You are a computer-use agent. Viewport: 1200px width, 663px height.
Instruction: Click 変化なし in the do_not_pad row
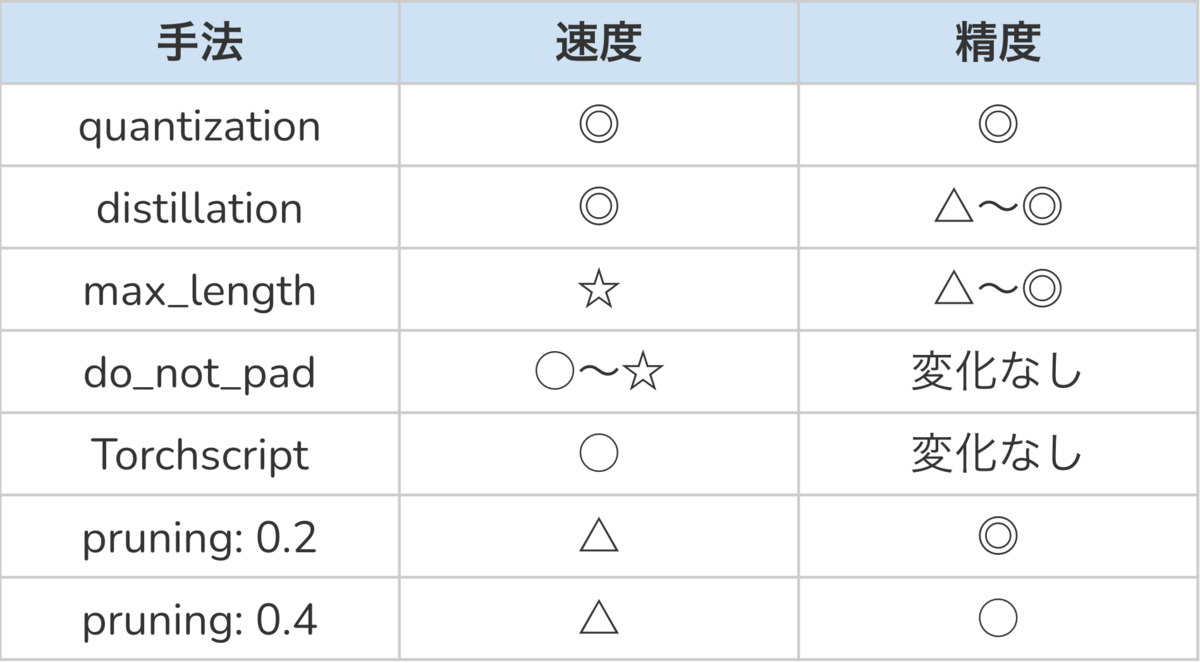pos(998,372)
